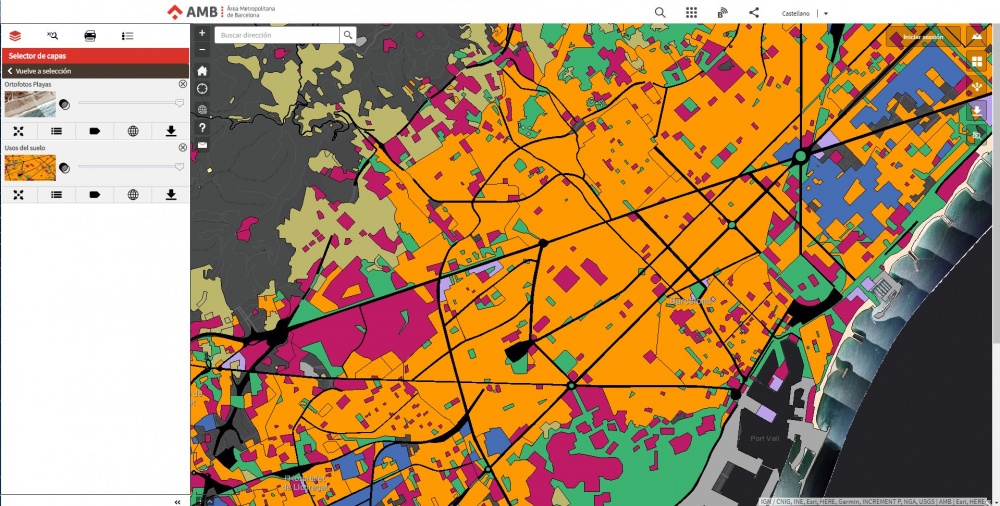Click the XY coordinate search icon
1000x506 pixels.
(52, 36)
